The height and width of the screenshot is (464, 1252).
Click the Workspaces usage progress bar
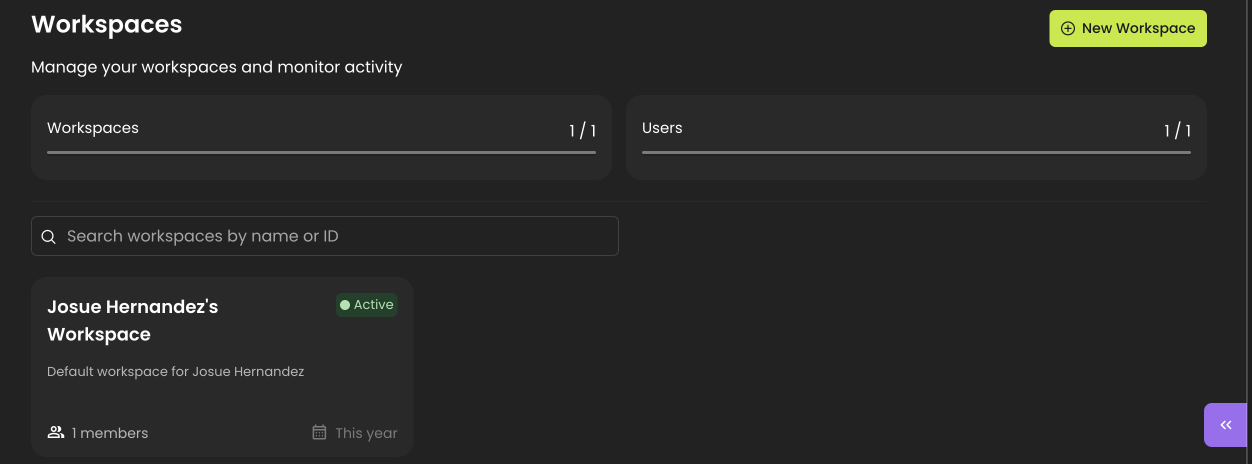click(321, 152)
